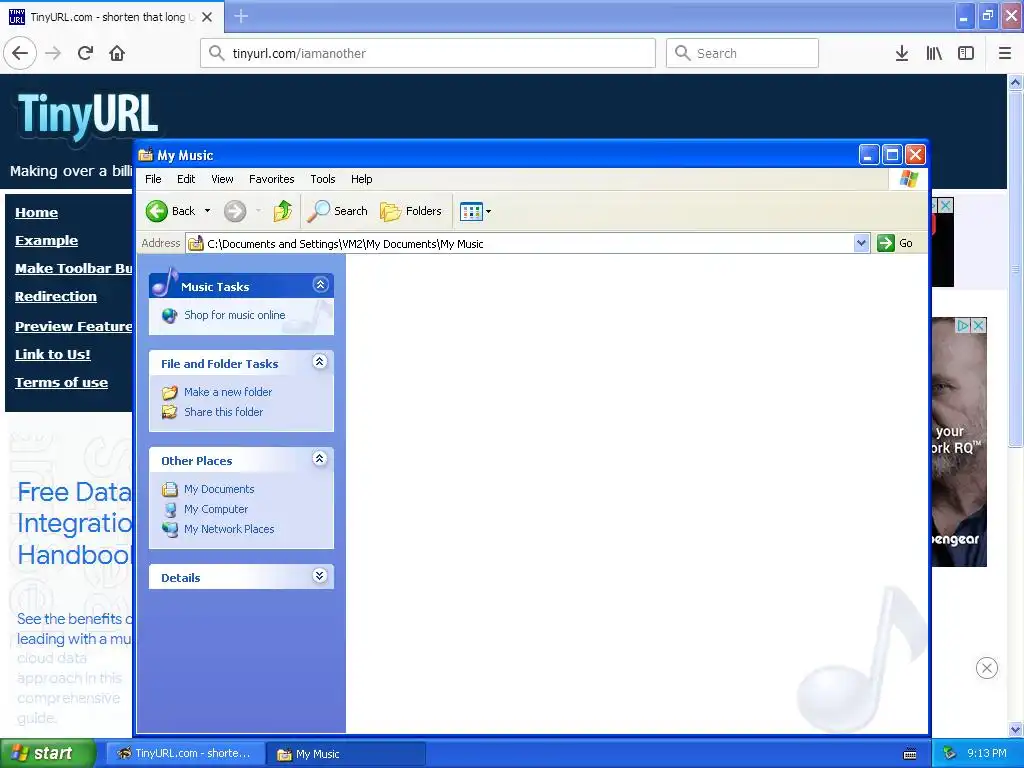Click the My Documents icon in Other Places
The height and width of the screenshot is (768, 1024).
click(x=170, y=489)
